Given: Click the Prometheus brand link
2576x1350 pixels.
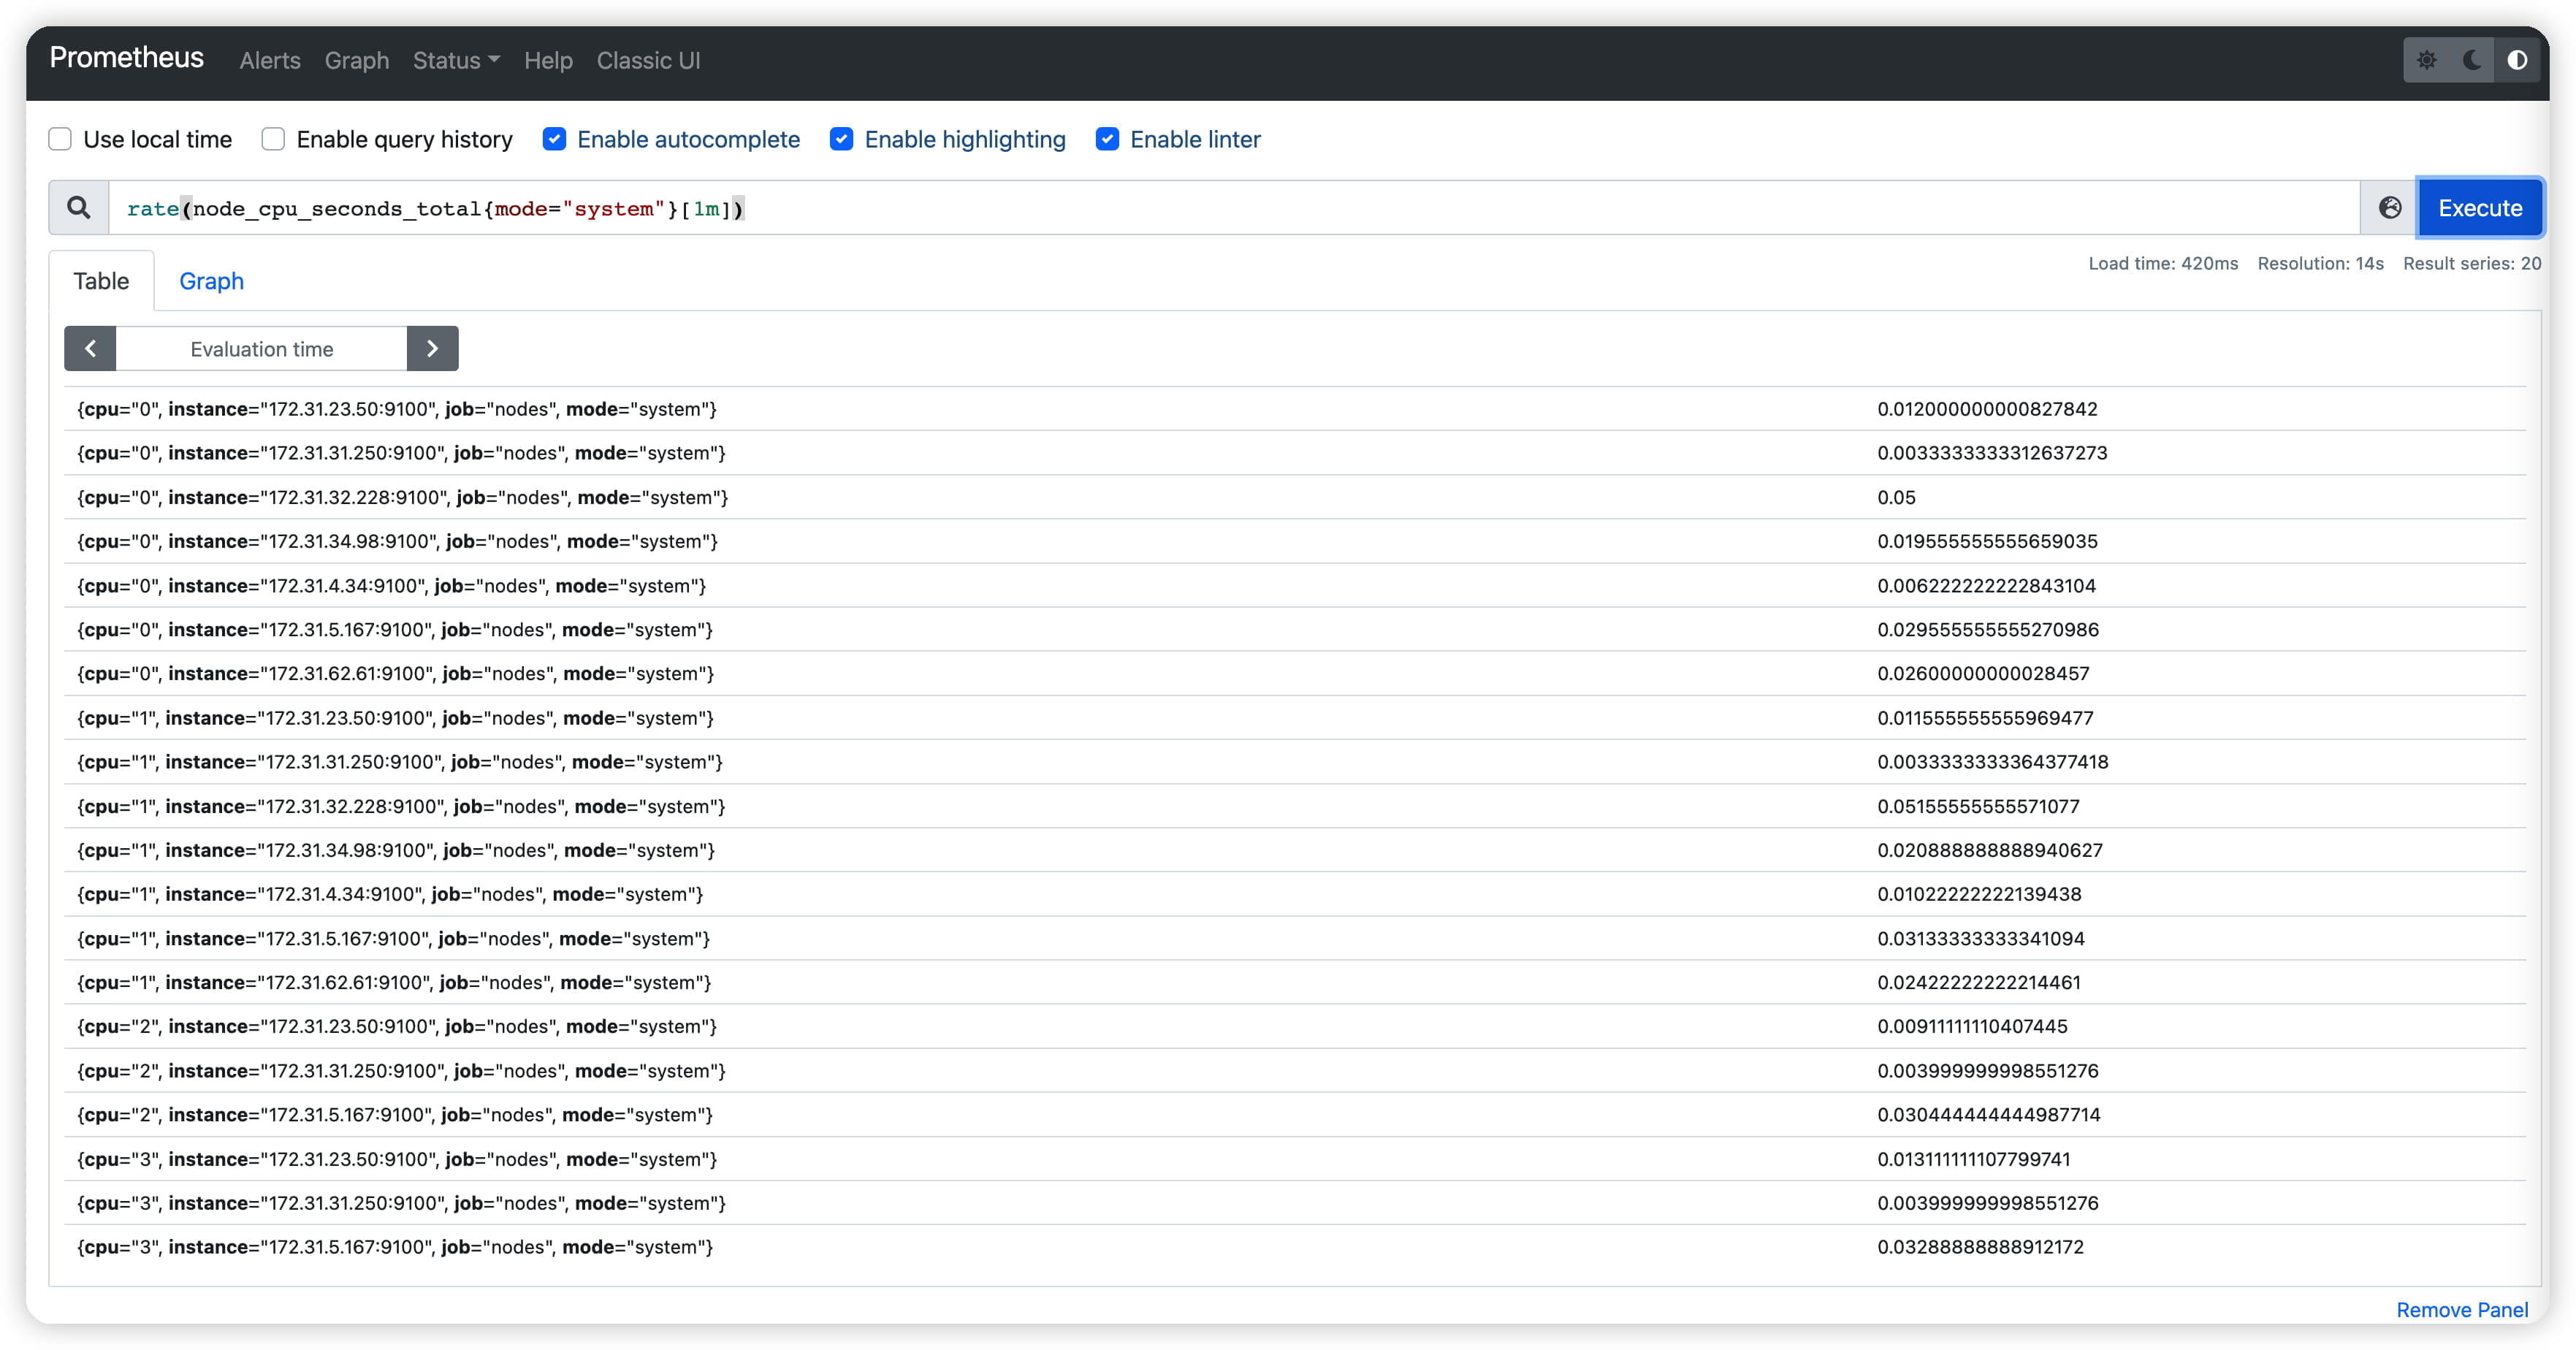Looking at the screenshot, I should point(127,58).
